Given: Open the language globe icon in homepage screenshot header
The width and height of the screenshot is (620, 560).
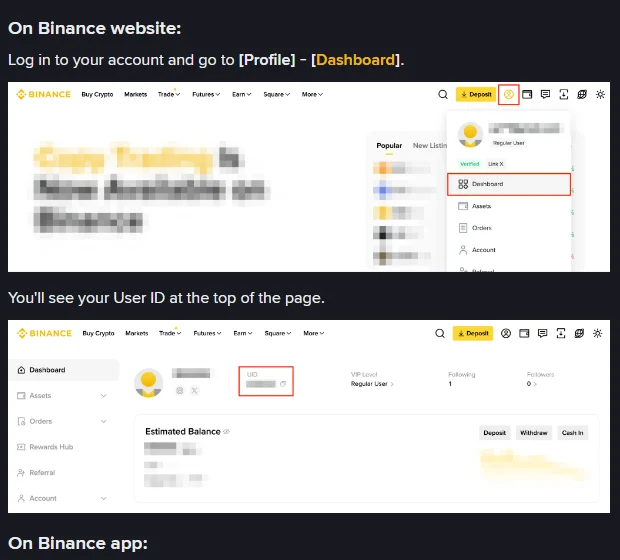Looking at the screenshot, I should point(582,95).
